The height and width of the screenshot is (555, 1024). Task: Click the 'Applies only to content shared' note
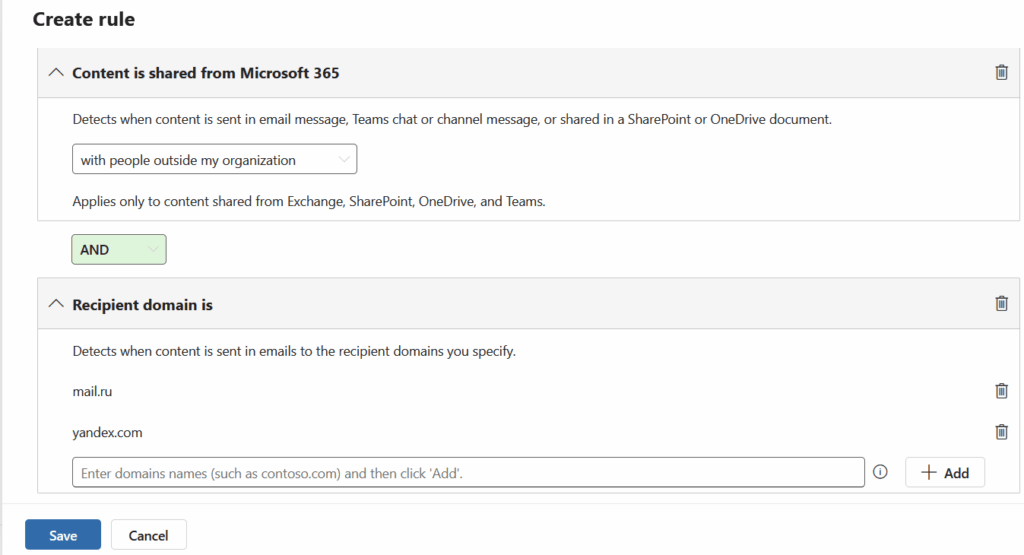(308, 201)
